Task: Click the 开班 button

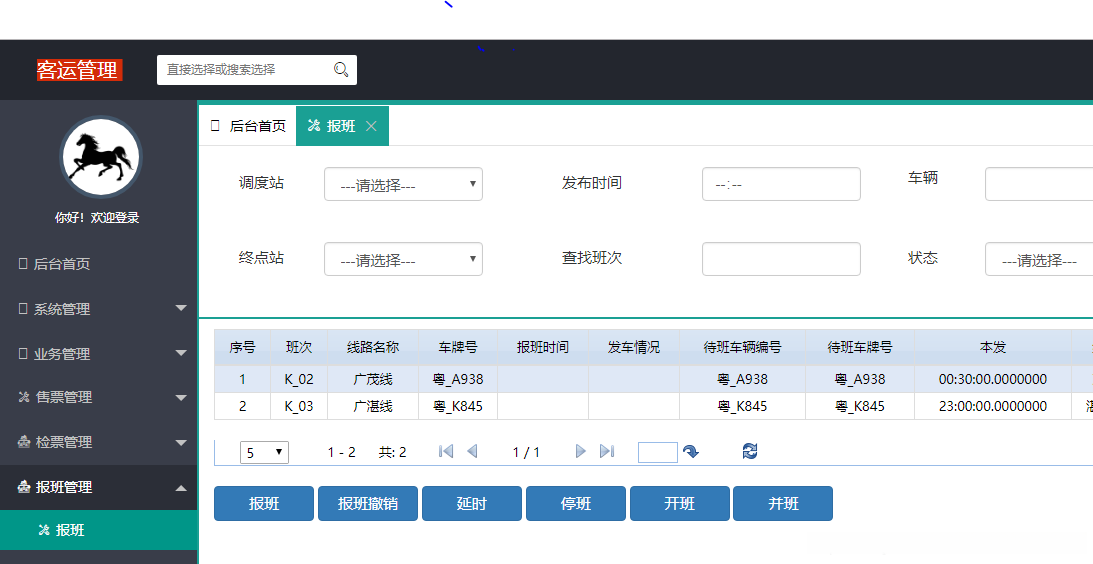Action: coord(680,503)
